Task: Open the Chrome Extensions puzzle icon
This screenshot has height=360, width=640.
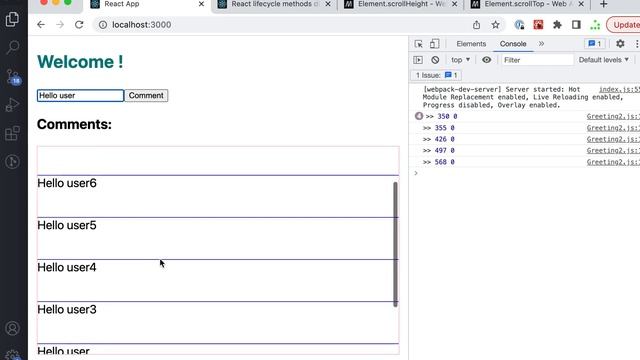Action: (557, 25)
